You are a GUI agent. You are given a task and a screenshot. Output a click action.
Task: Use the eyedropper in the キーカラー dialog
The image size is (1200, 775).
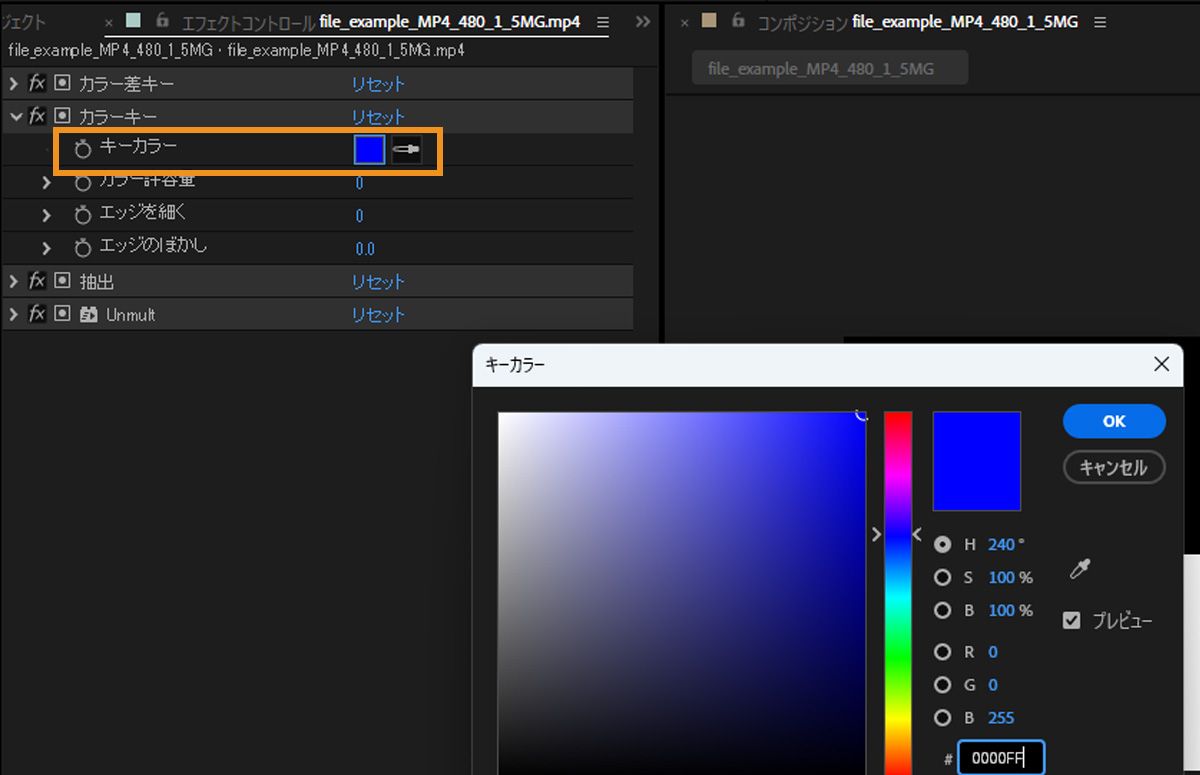[1080, 569]
